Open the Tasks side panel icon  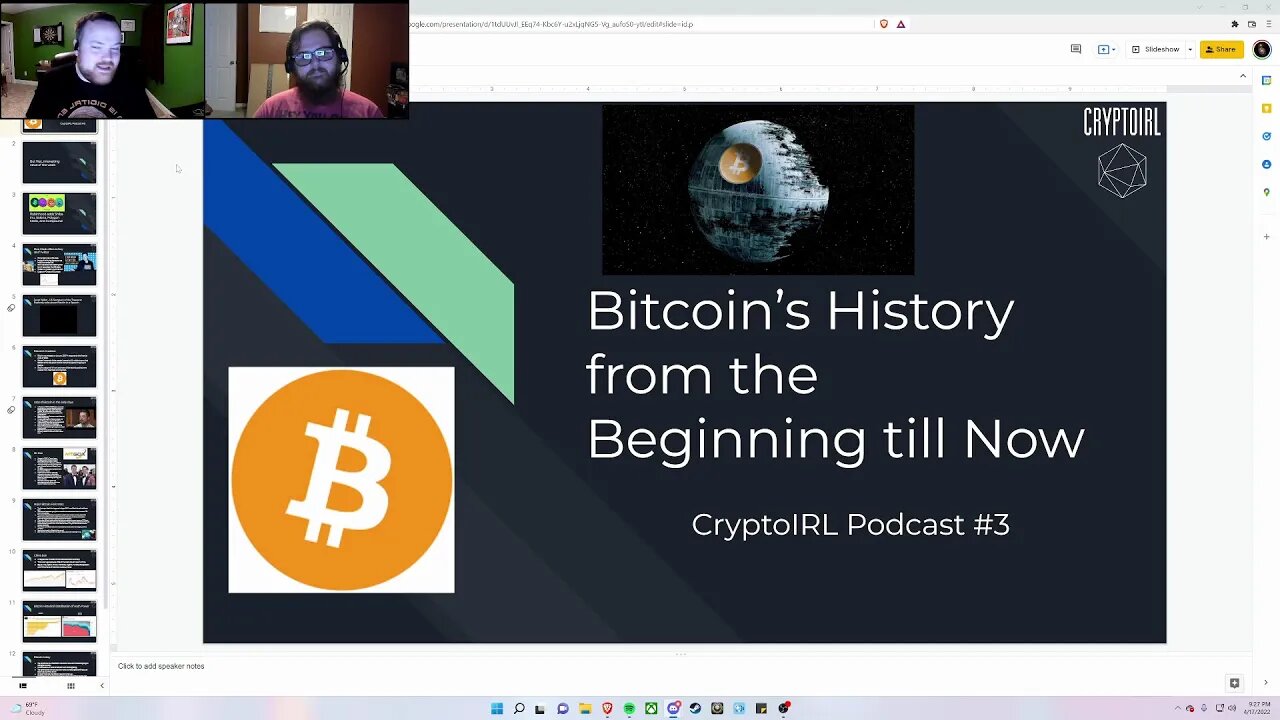(x=1266, y=136)
